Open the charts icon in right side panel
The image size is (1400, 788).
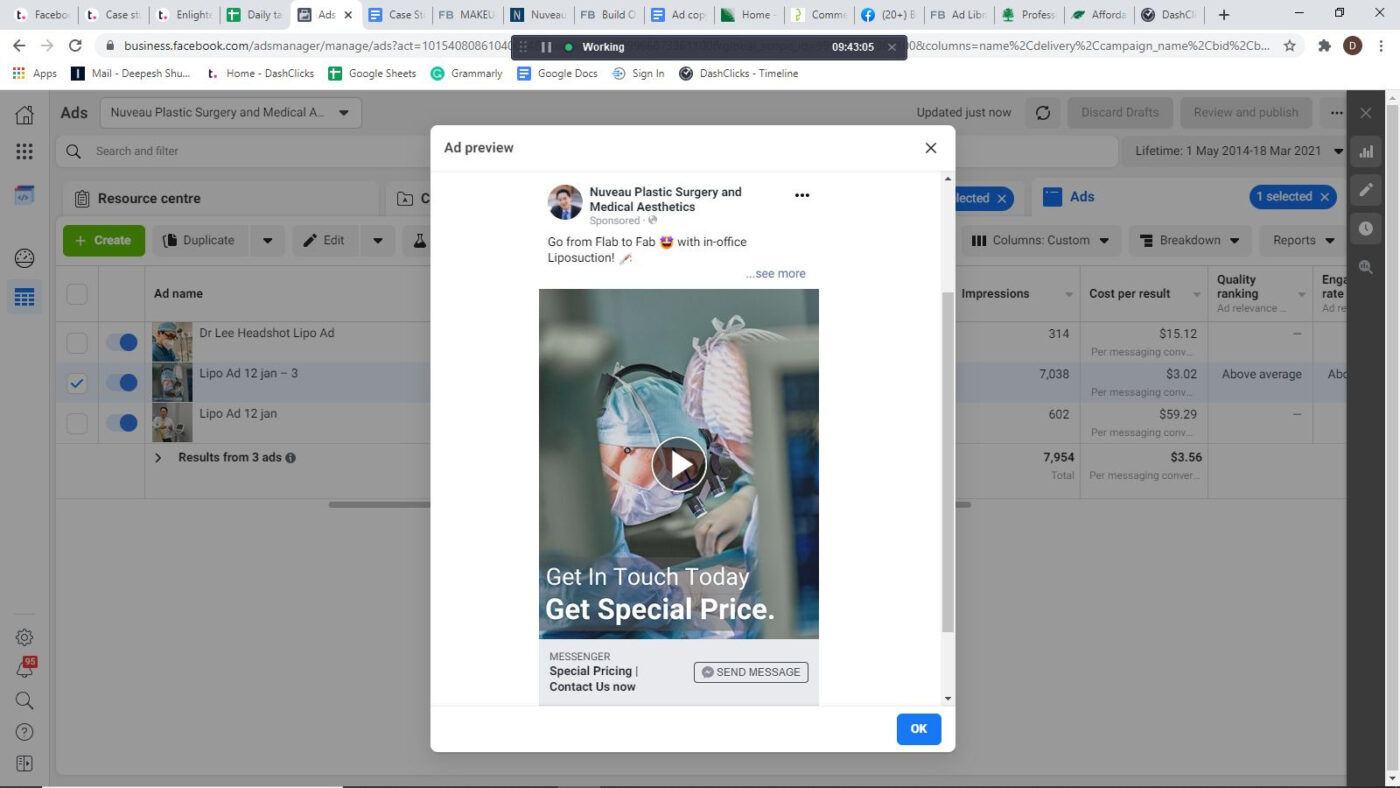click(x=1366, y=152)
